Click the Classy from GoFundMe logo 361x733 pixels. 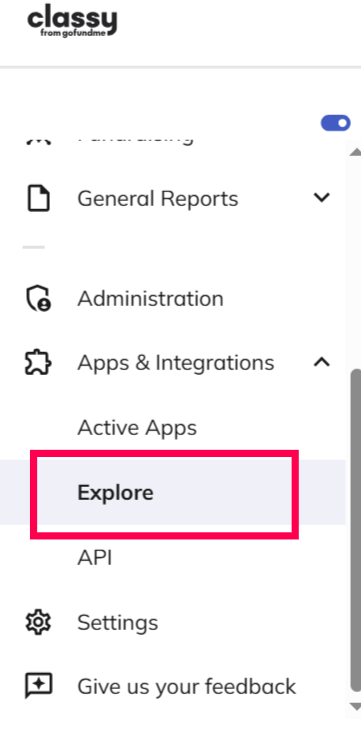click(x=72, y=21)
